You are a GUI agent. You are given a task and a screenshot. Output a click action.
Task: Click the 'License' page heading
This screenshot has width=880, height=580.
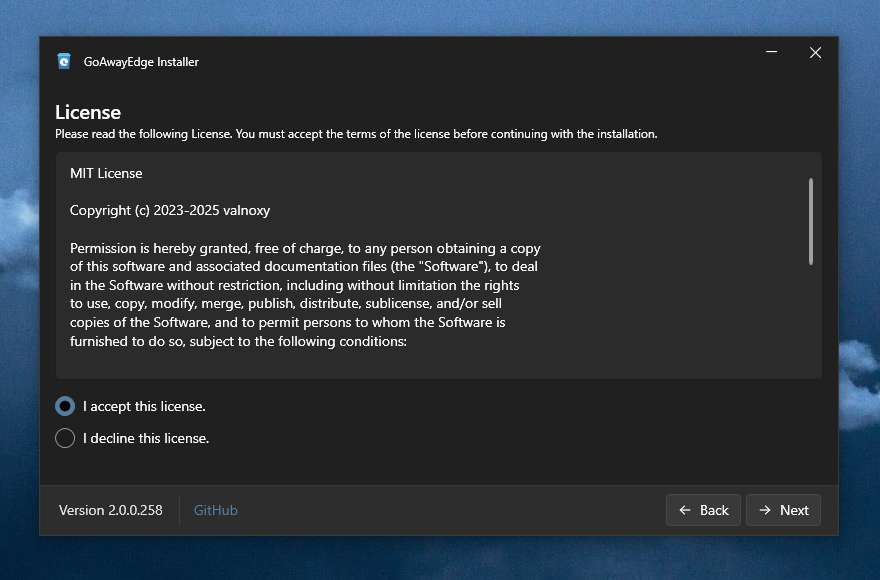[x=88, y=112]
